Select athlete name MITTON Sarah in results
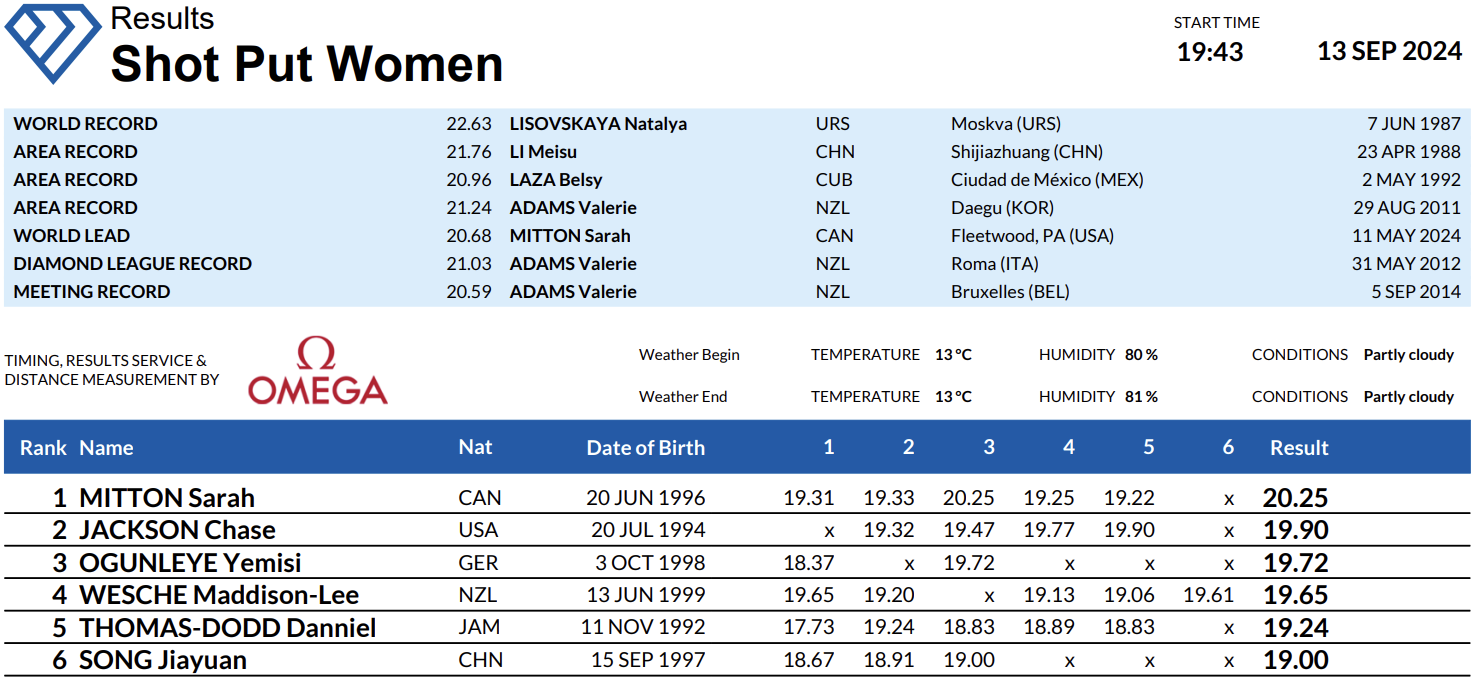Image resolution: width=1473 pixels, height=690 pixels. pyautogui.click(x=167, y=498)
